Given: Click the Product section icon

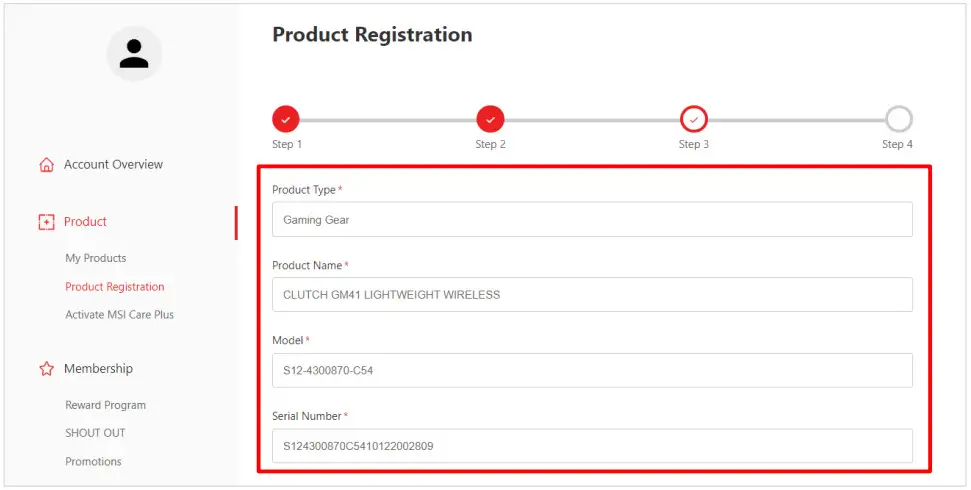Looking at the screenshot, I should pos(46,222).
